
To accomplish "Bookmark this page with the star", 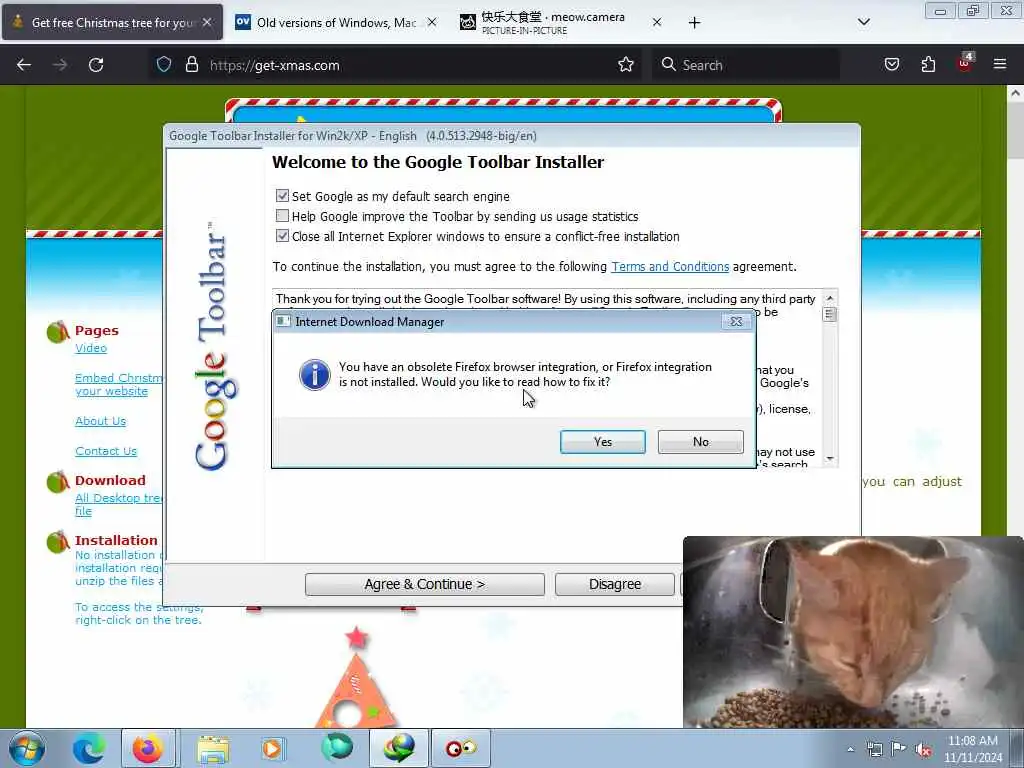I will 626,65.
